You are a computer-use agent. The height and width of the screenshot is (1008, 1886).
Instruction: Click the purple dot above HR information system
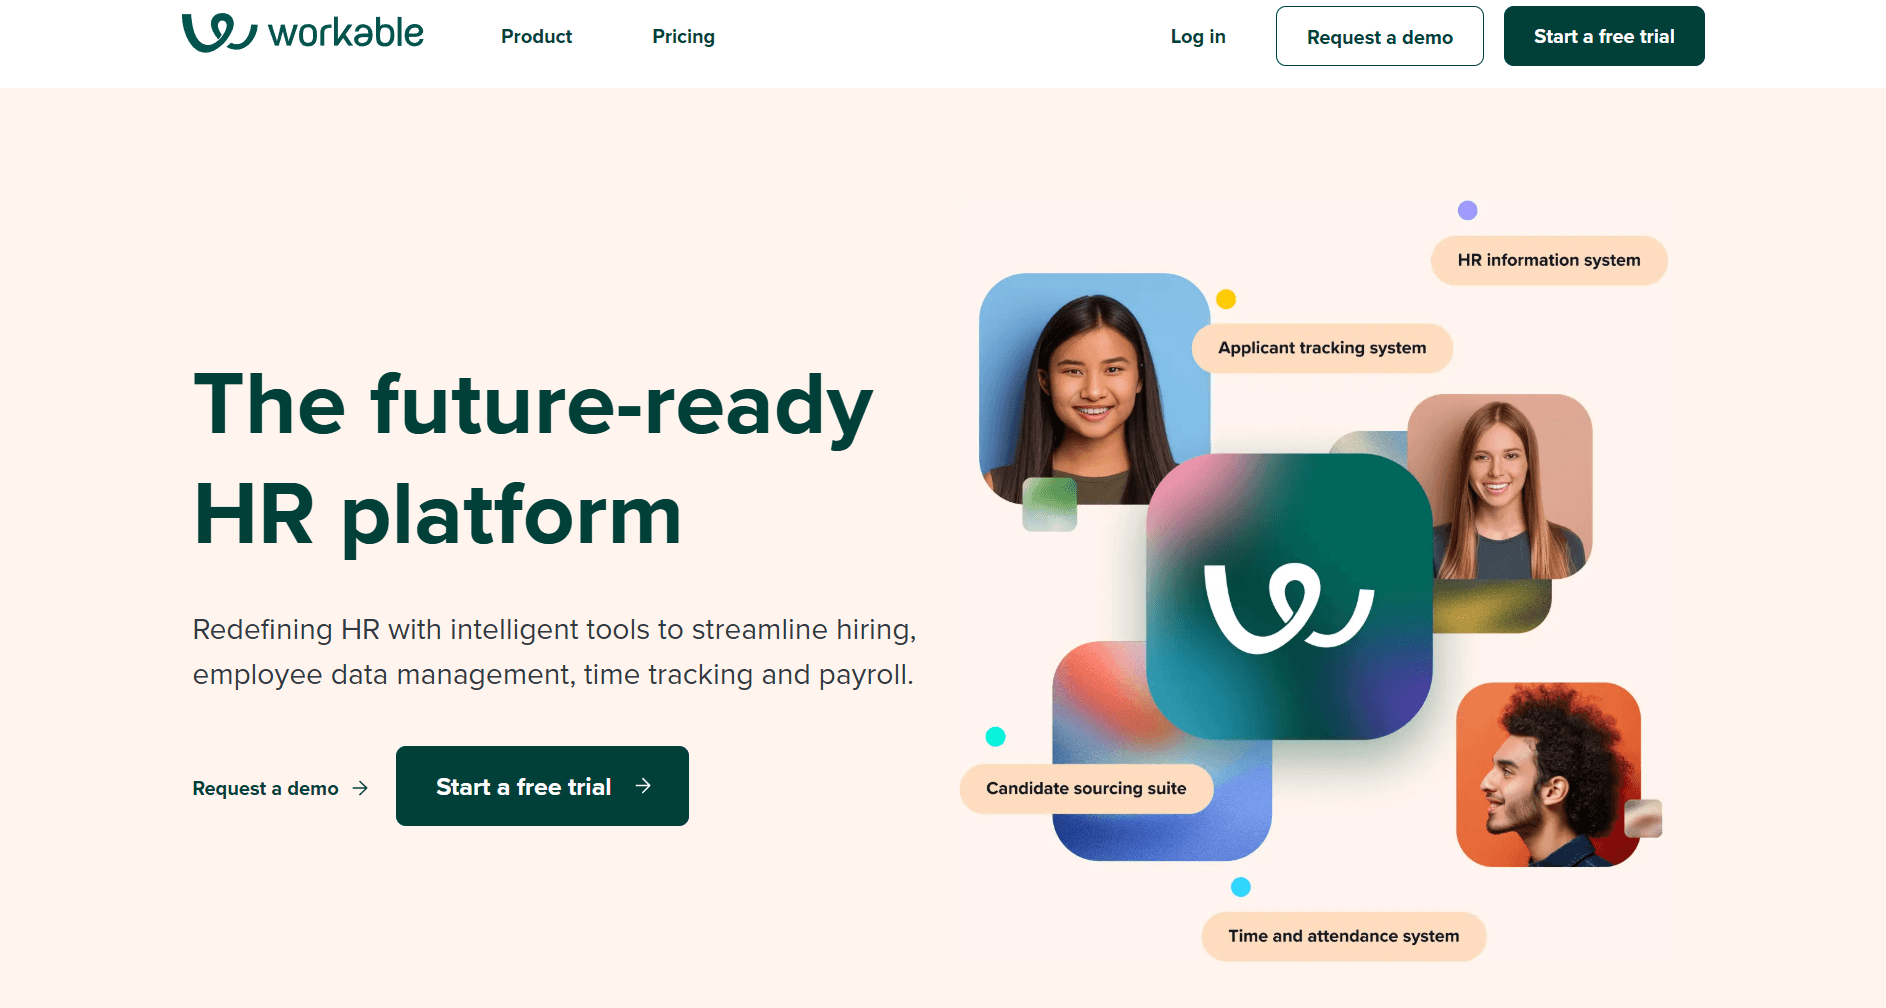tap(1467, 210)
